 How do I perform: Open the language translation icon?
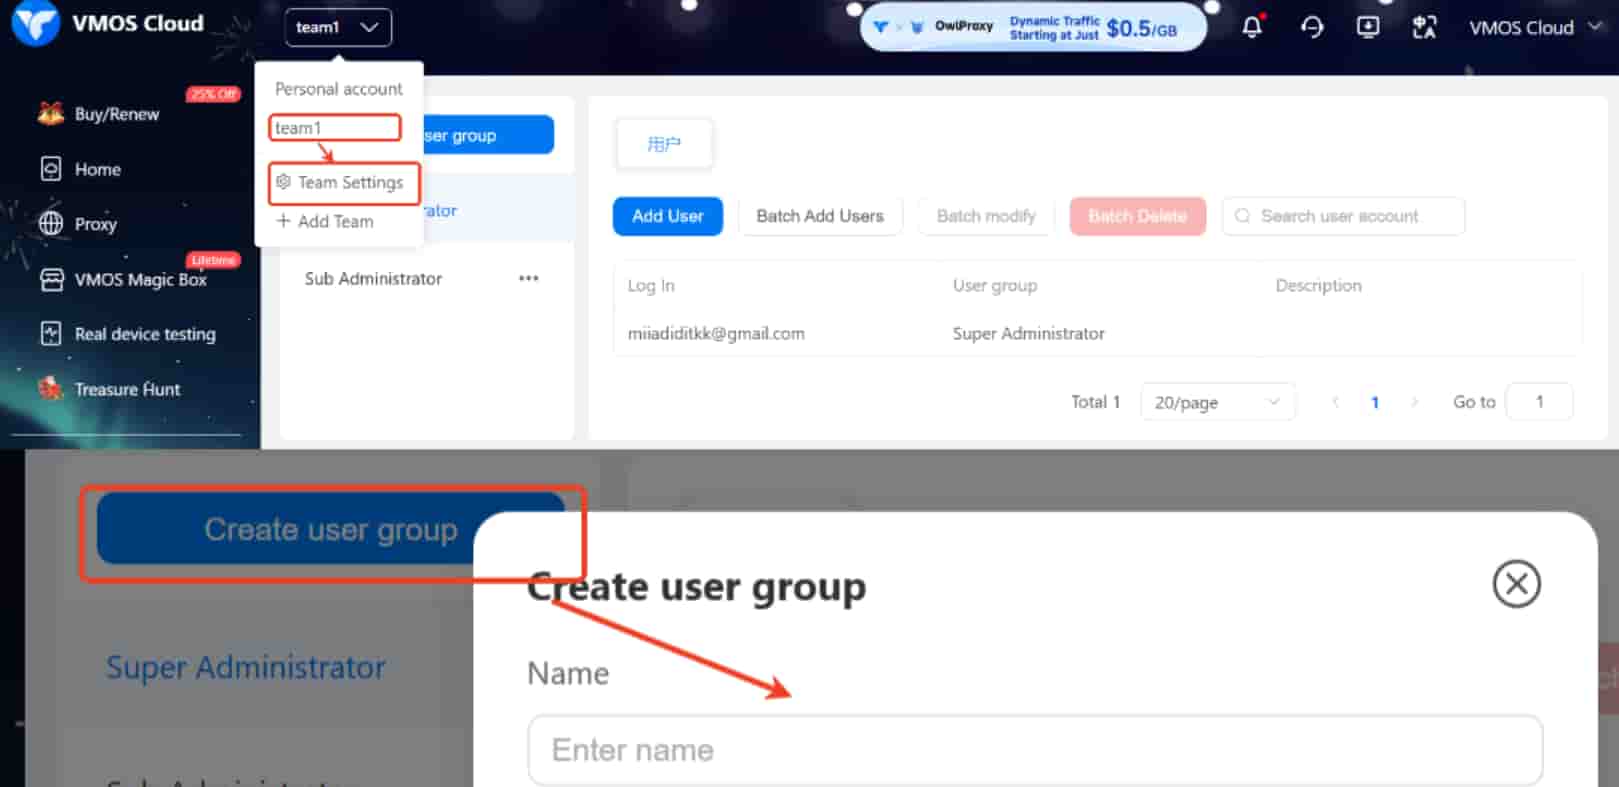pos(1423,27)
